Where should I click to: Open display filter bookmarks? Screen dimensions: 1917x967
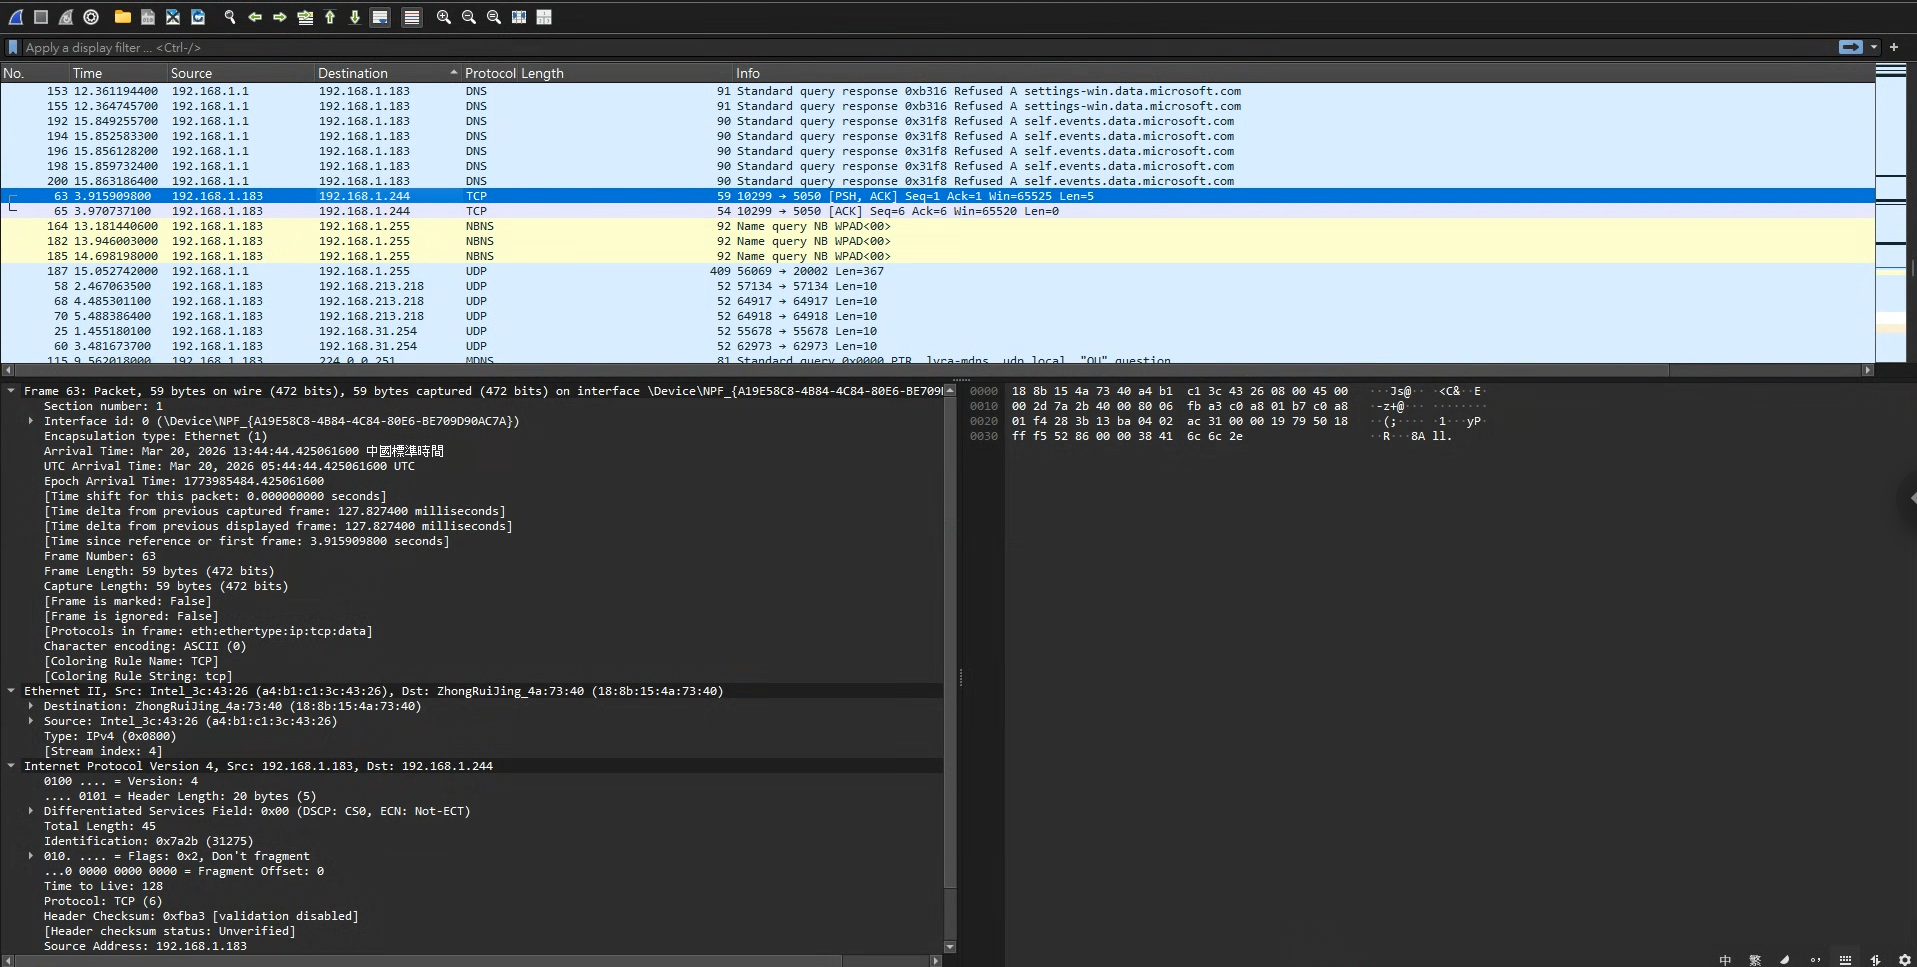tap(12, 47)
